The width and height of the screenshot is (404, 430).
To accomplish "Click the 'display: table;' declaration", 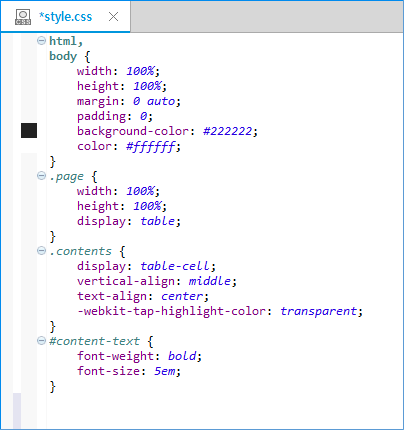I will tap(129, 221).
